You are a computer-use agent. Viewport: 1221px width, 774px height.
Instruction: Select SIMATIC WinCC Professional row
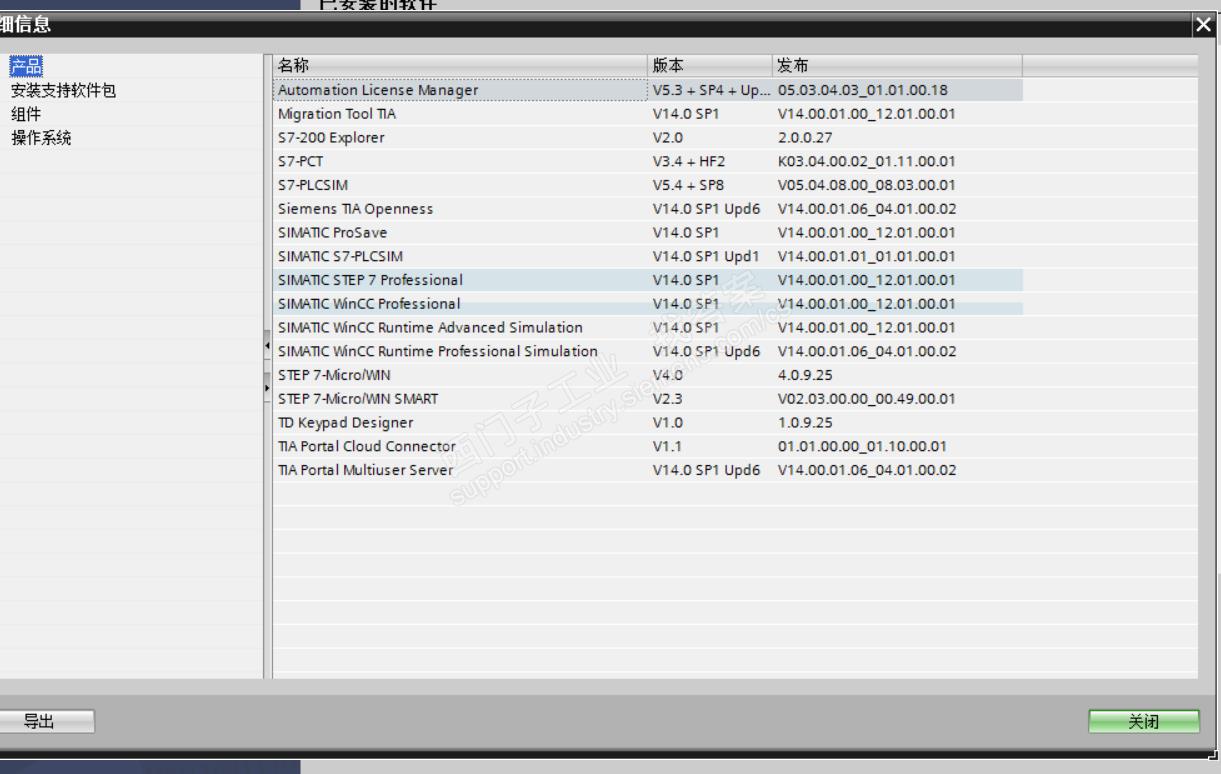(648, 304)
